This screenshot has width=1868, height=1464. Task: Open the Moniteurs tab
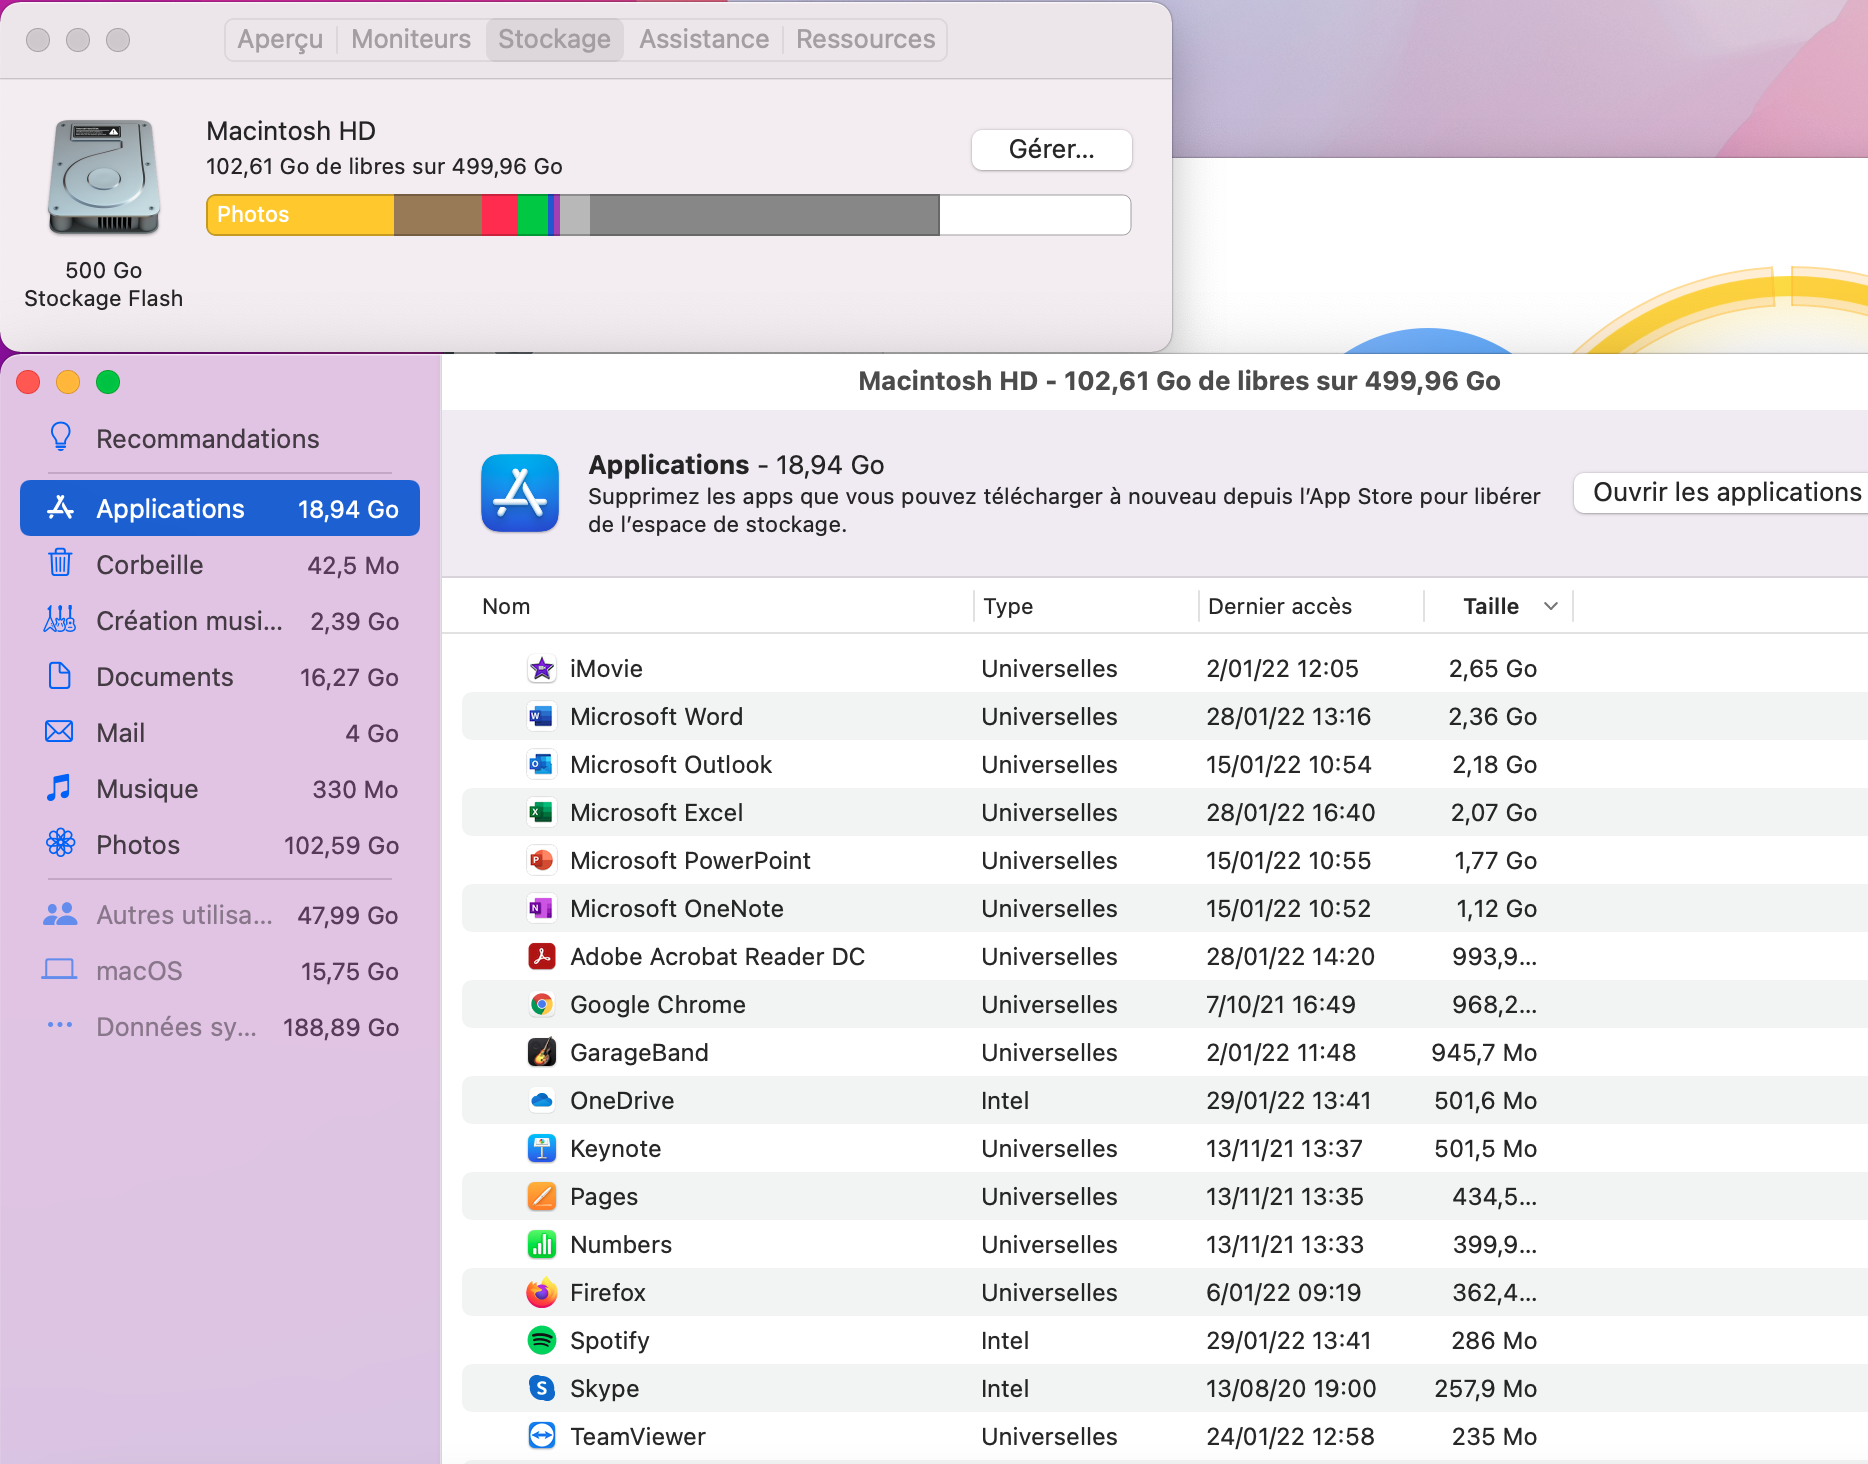(x=411, y=40)
